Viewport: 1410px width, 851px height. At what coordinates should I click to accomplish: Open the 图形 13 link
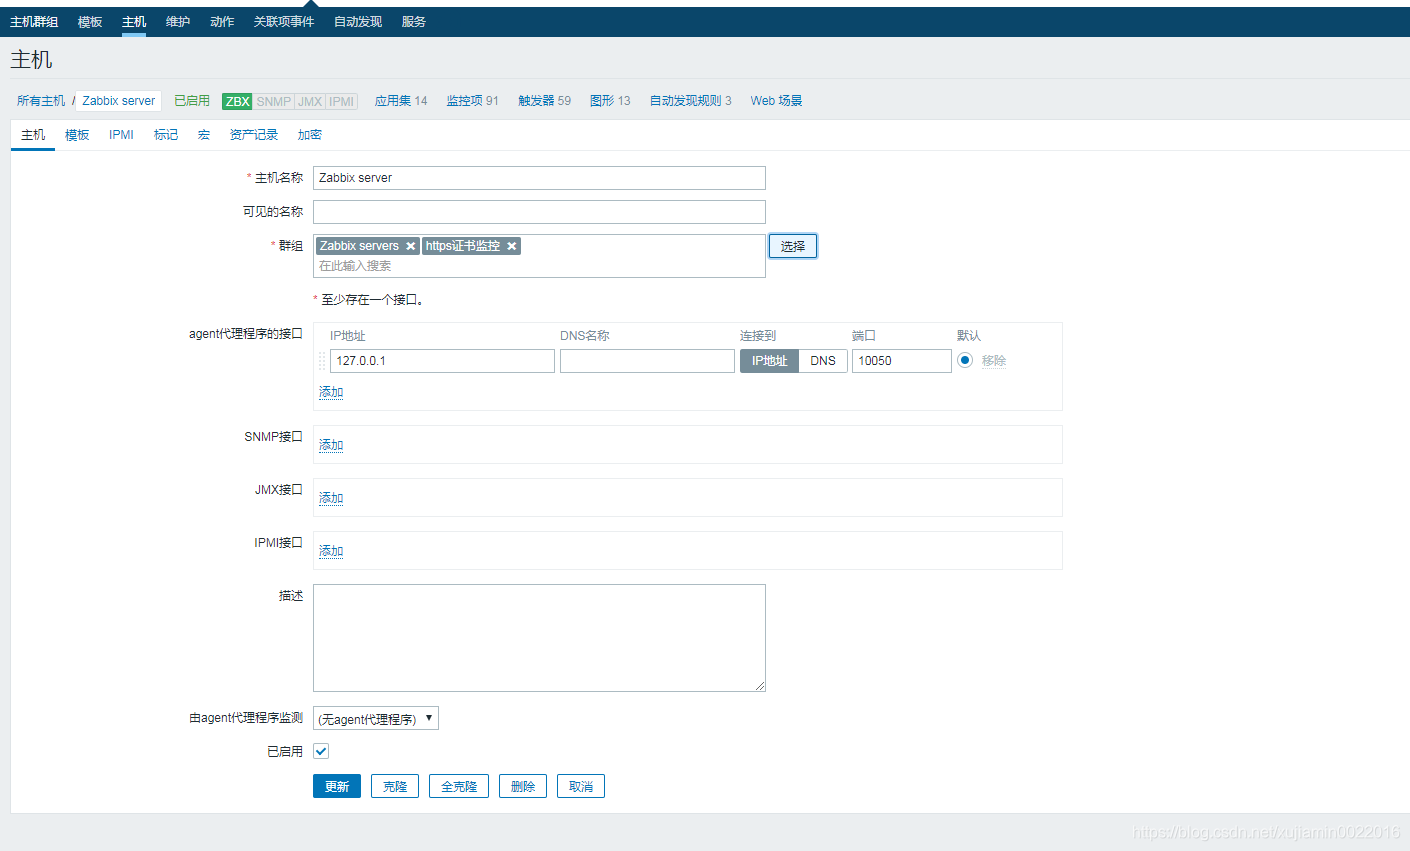pyautogui.click(x=610, y=101)
